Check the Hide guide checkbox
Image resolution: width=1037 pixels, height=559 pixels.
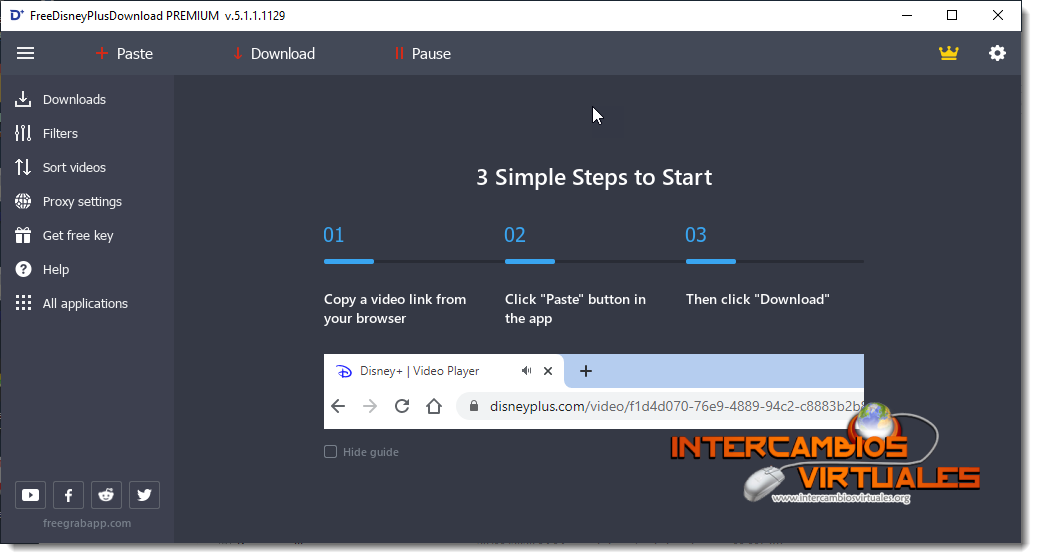click(331, 452)
